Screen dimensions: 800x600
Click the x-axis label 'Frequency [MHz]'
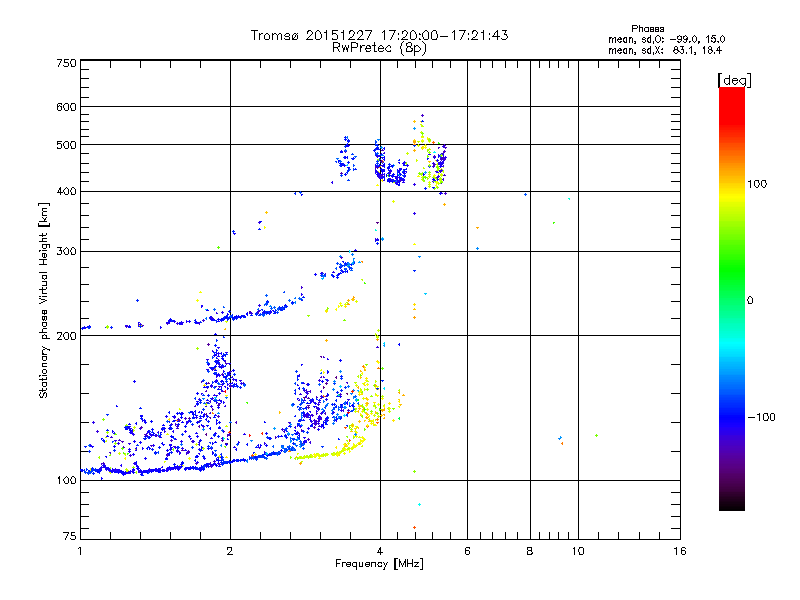tap(379, 564)
